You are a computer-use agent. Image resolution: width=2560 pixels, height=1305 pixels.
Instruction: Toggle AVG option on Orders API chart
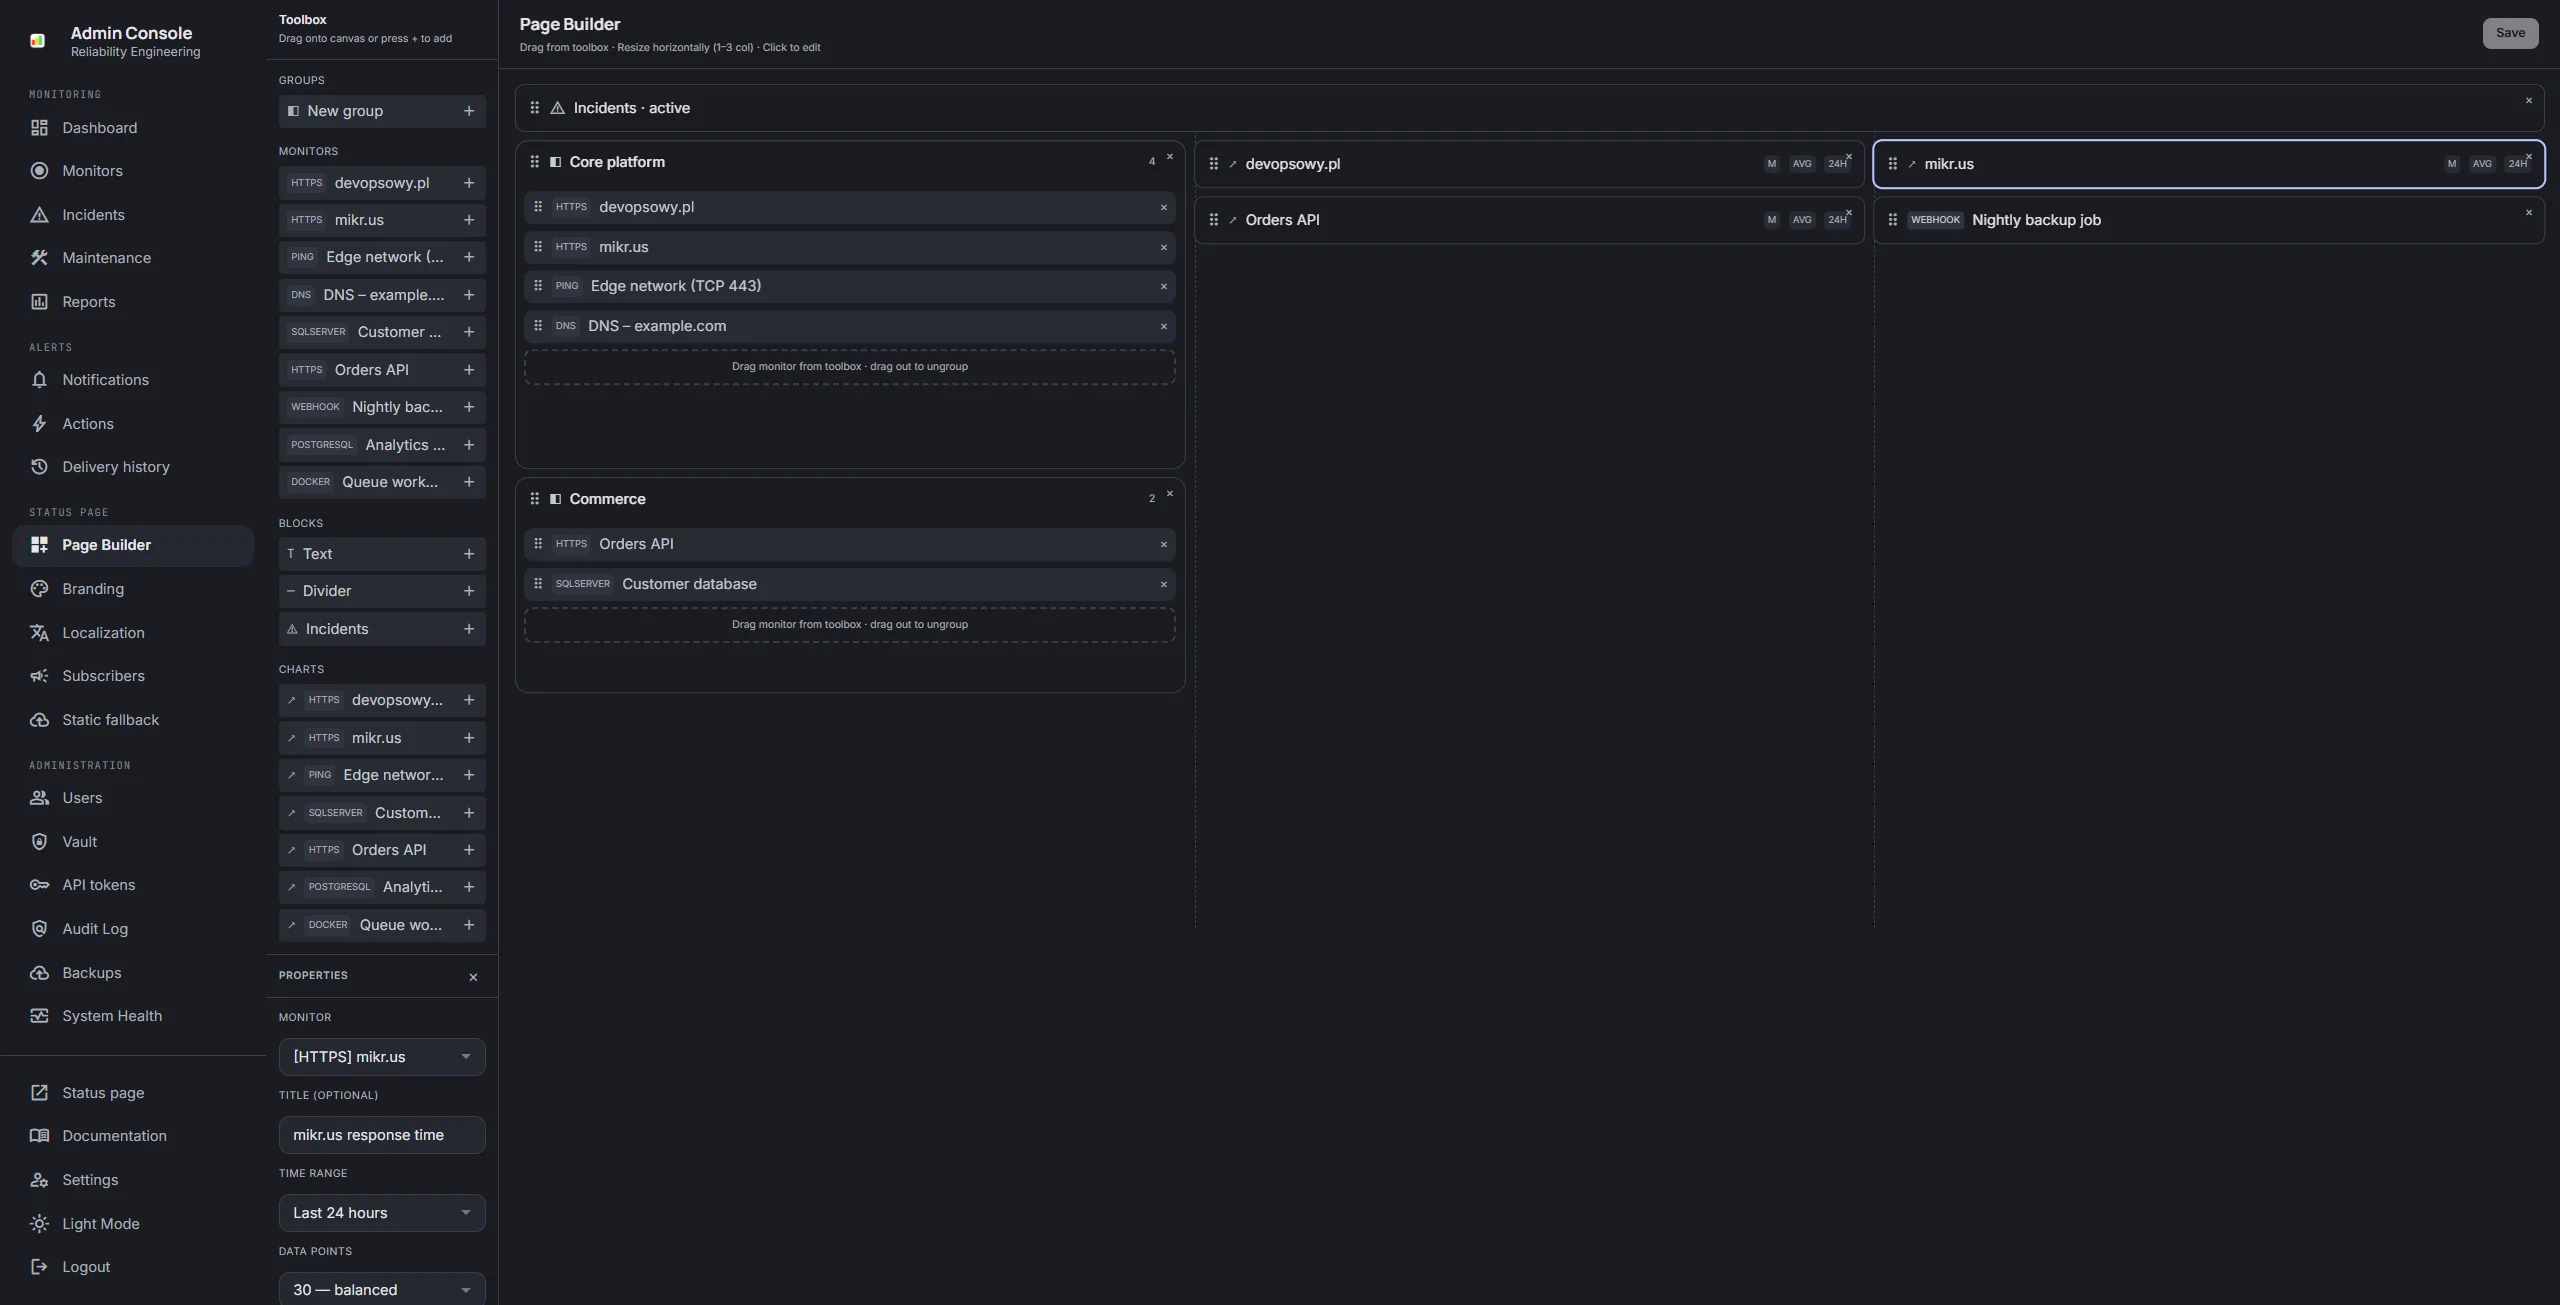click(1802, 220)
